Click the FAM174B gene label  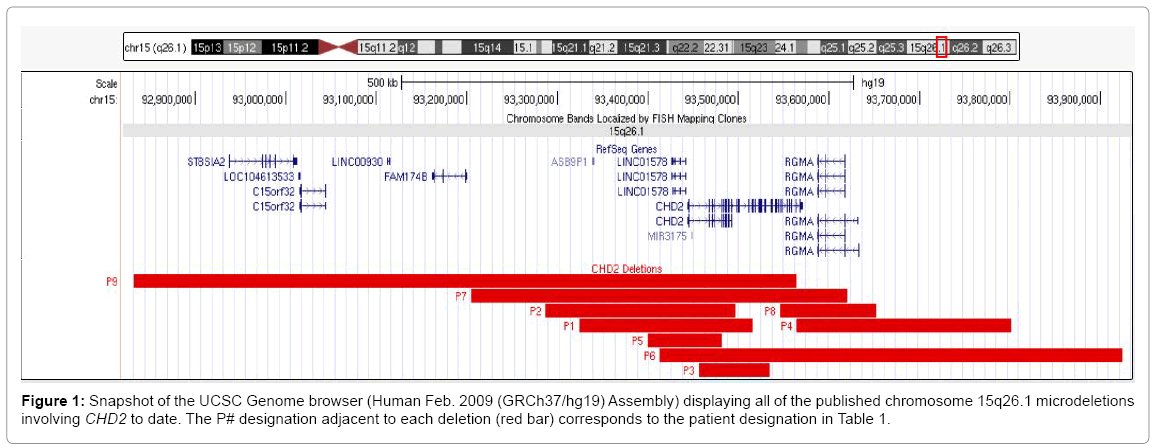click(405, 176)
